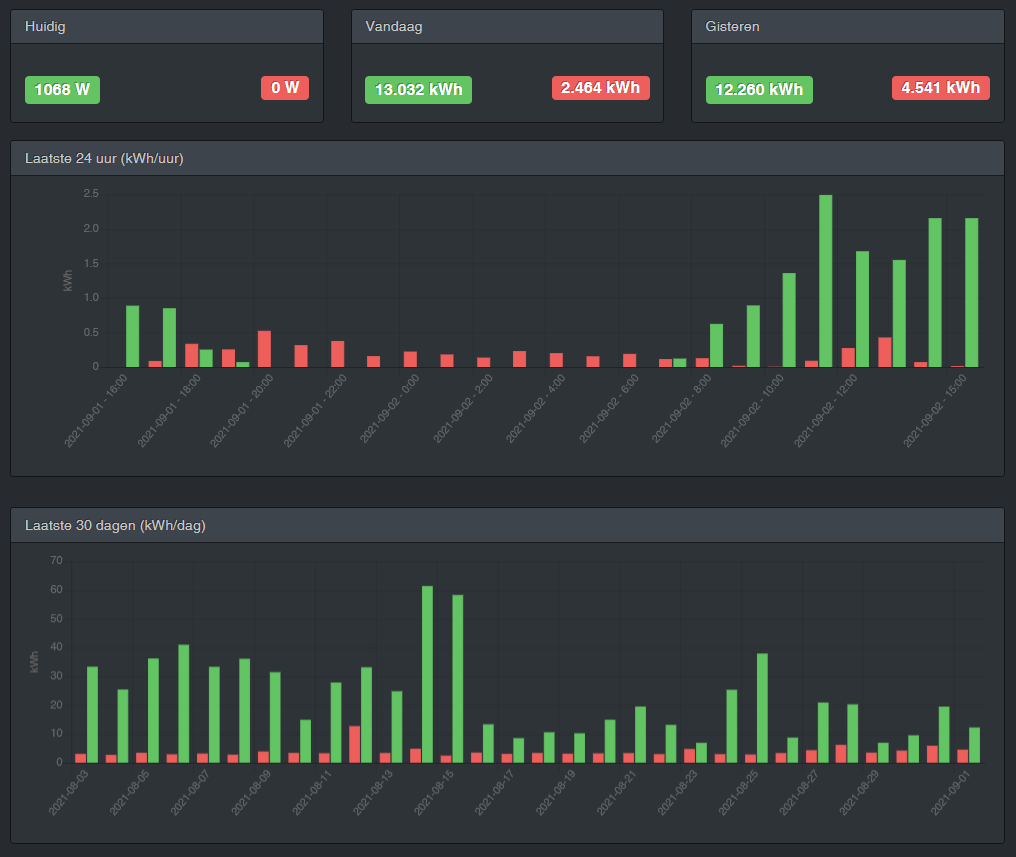
Task: Click the 2021-08-25 date label
Action: 739,793
